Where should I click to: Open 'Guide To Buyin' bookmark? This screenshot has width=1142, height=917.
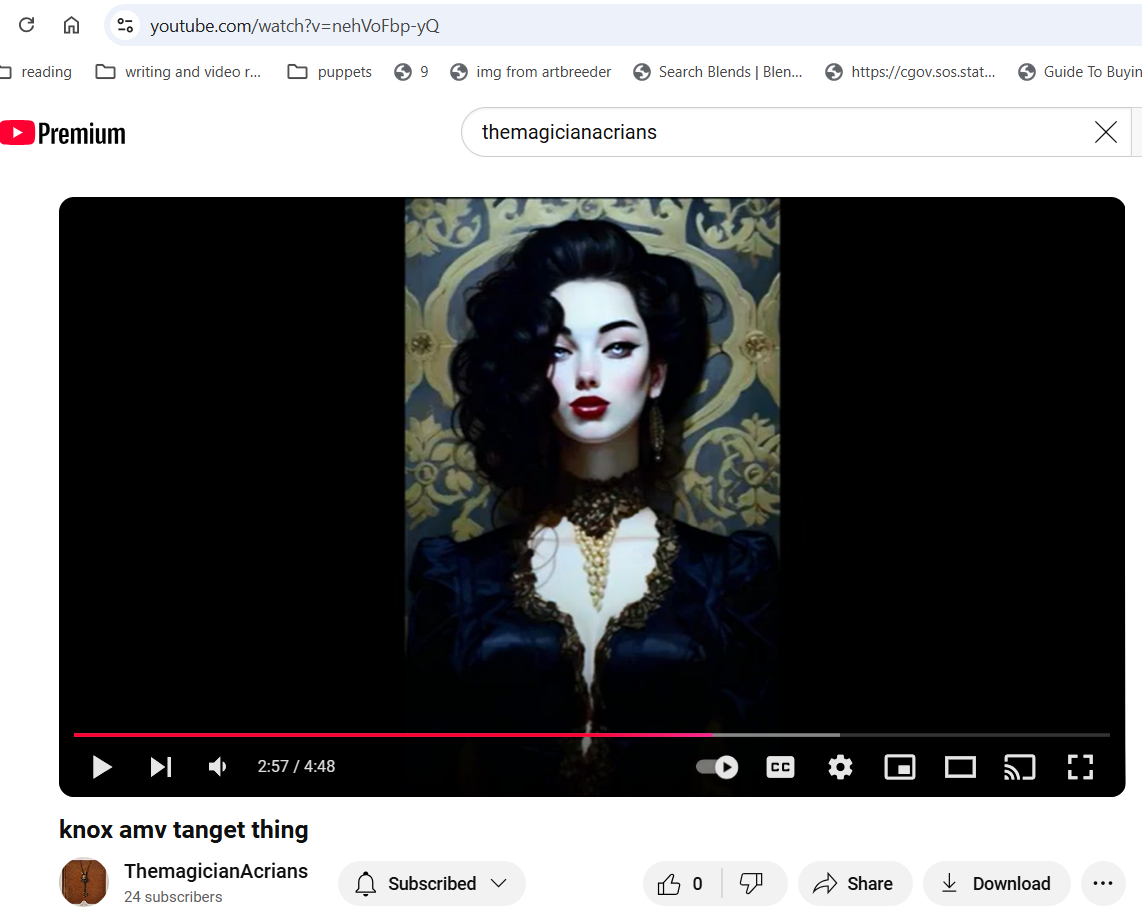click(1080, 72)
